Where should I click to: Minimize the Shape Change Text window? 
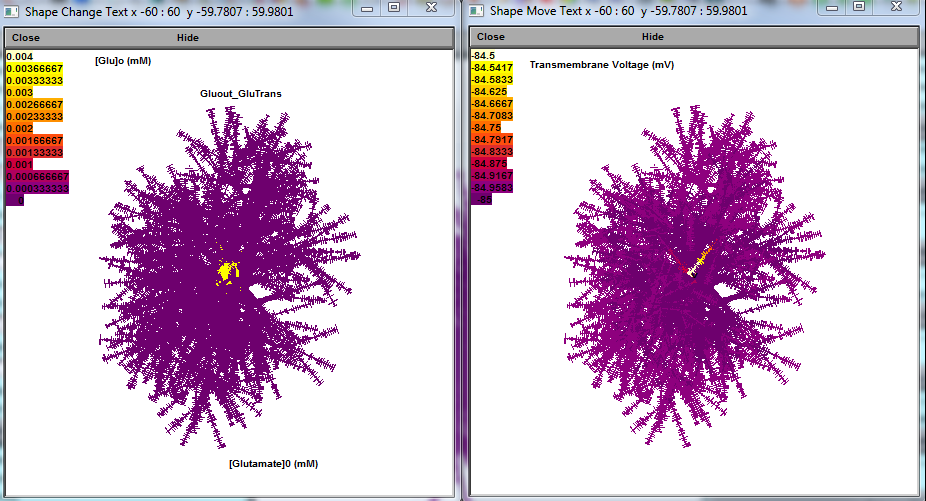coord(367,8)
